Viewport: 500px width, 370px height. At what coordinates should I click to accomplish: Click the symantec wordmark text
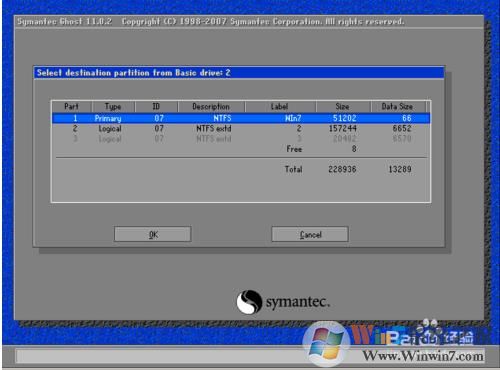pyautogui.click(x=298, y=302)
